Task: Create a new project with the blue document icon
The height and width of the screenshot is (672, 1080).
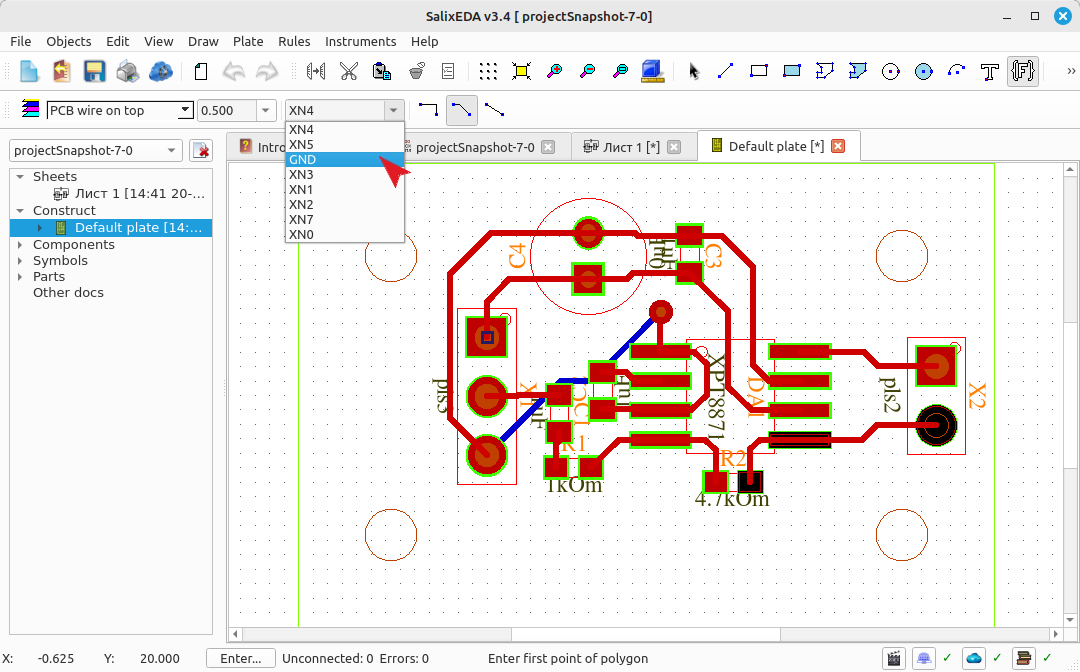Action: coord(29,71)
